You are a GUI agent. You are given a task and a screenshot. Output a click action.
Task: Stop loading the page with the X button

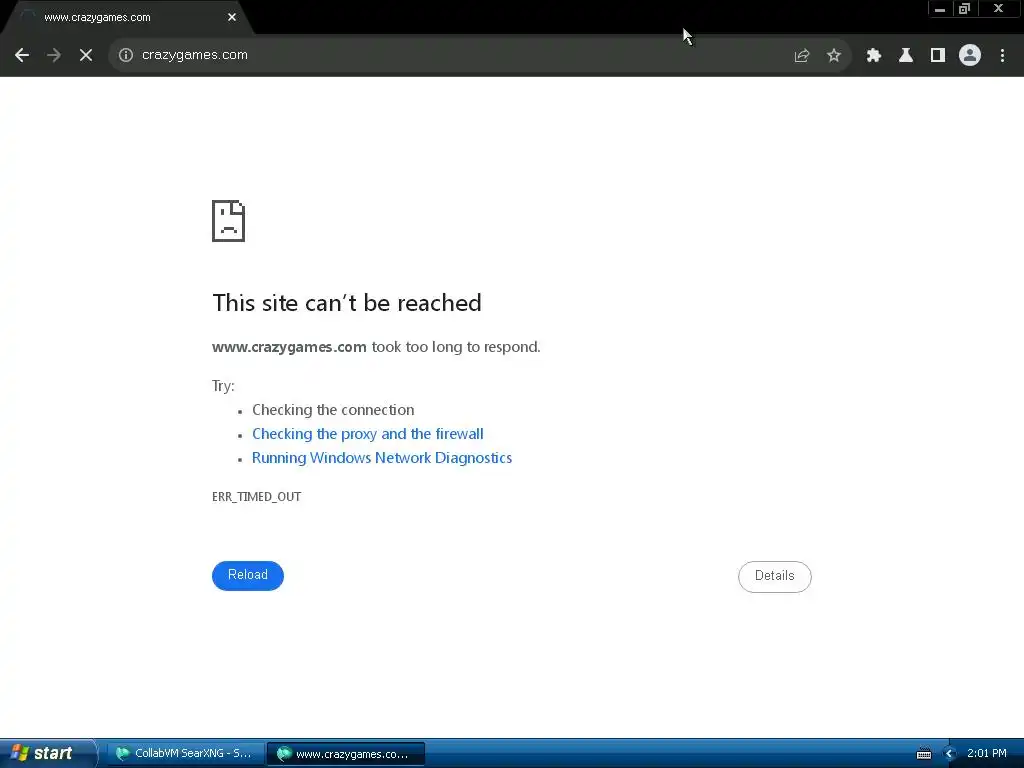(x=86, y=56)
